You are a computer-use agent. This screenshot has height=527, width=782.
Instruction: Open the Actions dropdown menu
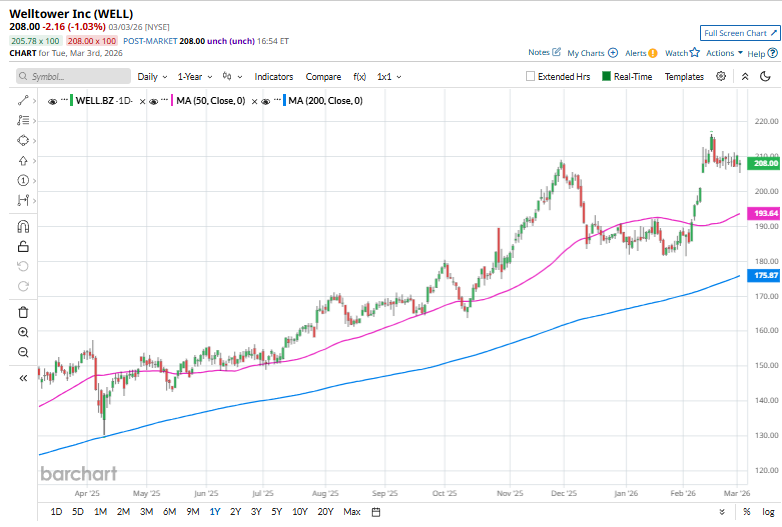(x=723, y=53)
